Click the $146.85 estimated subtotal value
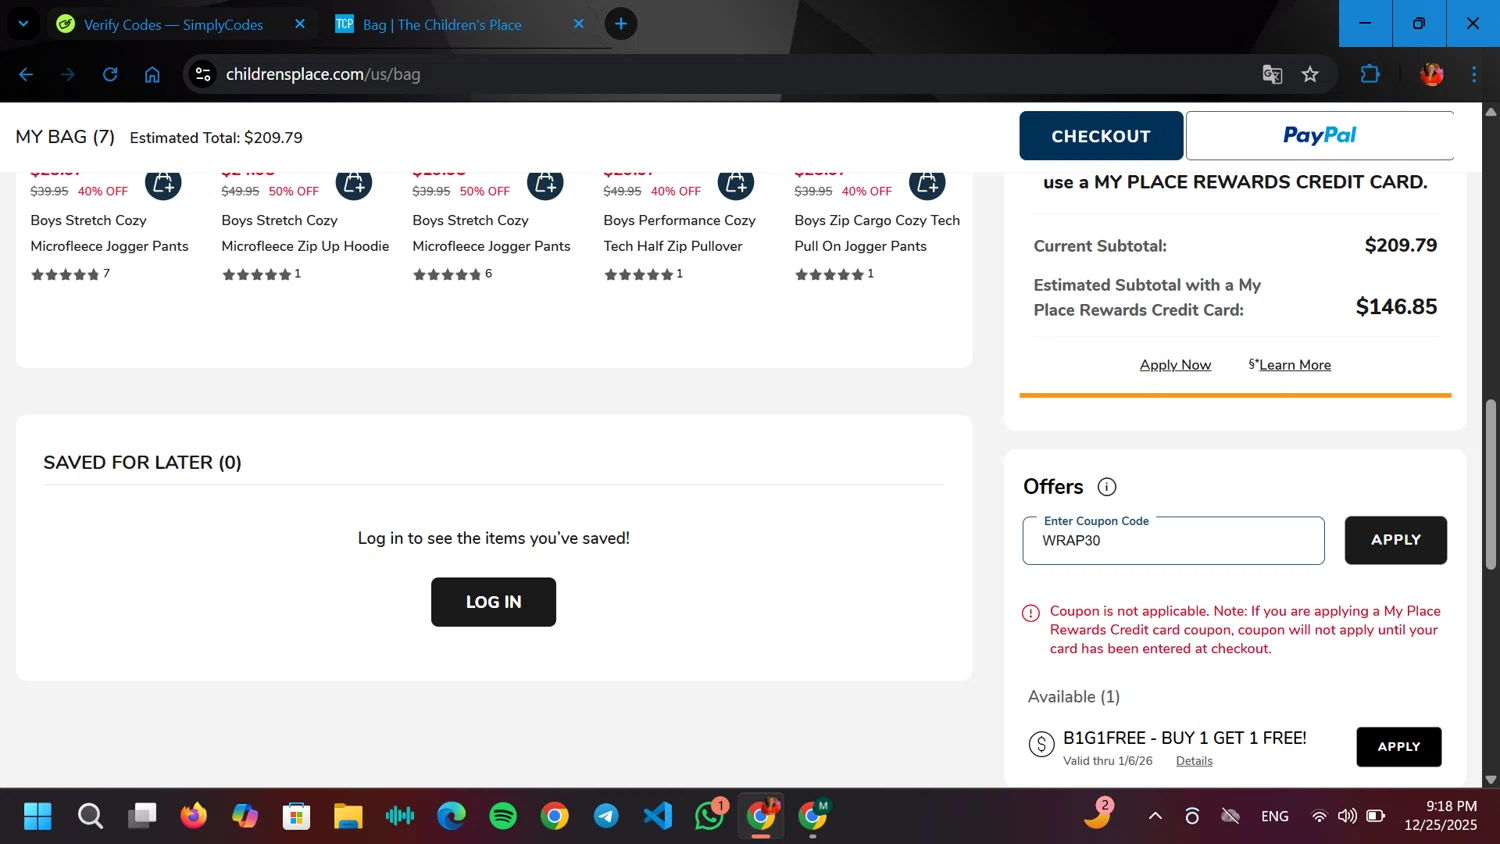This screenshot has height=844, width=1500. click(1396, 307)
